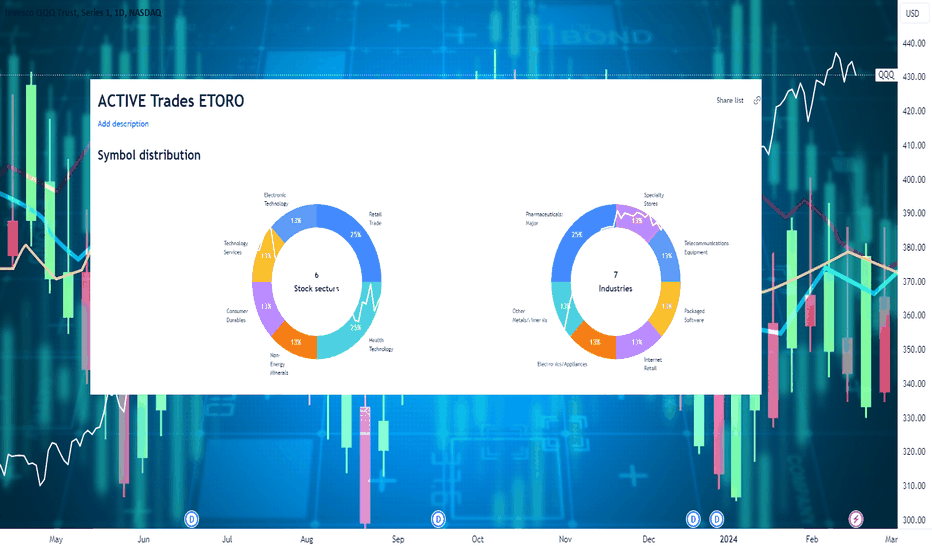Select the Electronics/Appliances orange segment
Viewport: 932px width, 550px height.
[594, 342]
